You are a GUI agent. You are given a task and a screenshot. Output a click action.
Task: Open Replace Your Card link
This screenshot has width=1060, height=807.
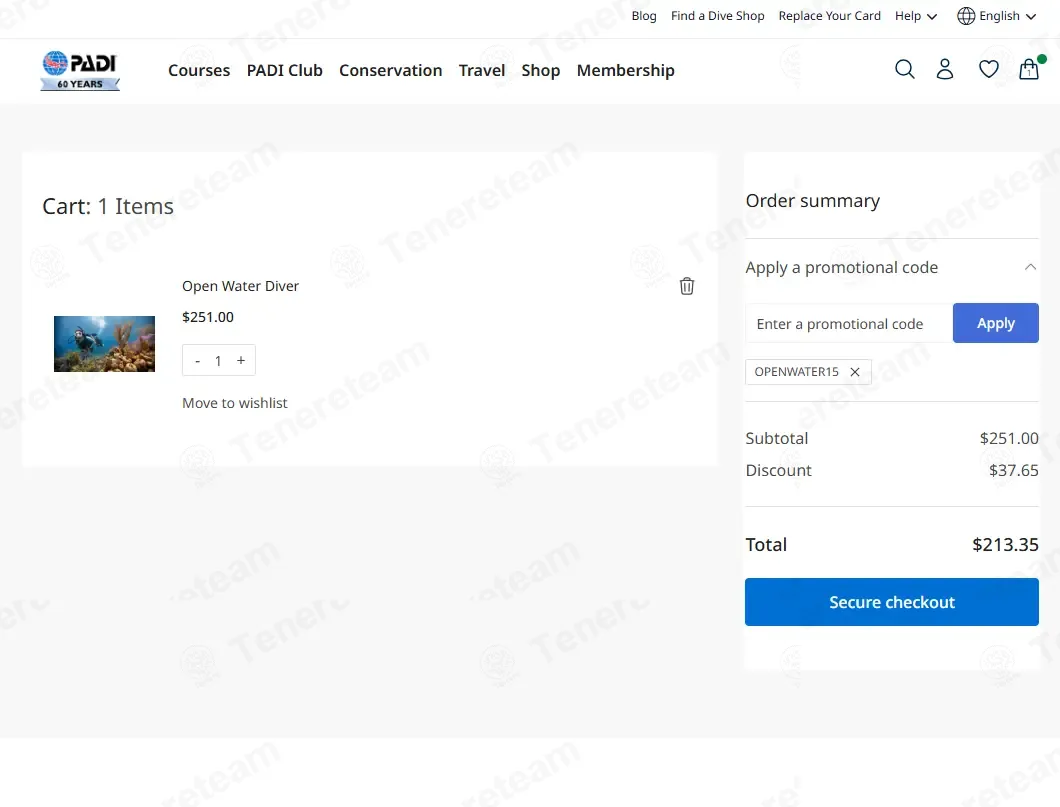pos(829,16)
